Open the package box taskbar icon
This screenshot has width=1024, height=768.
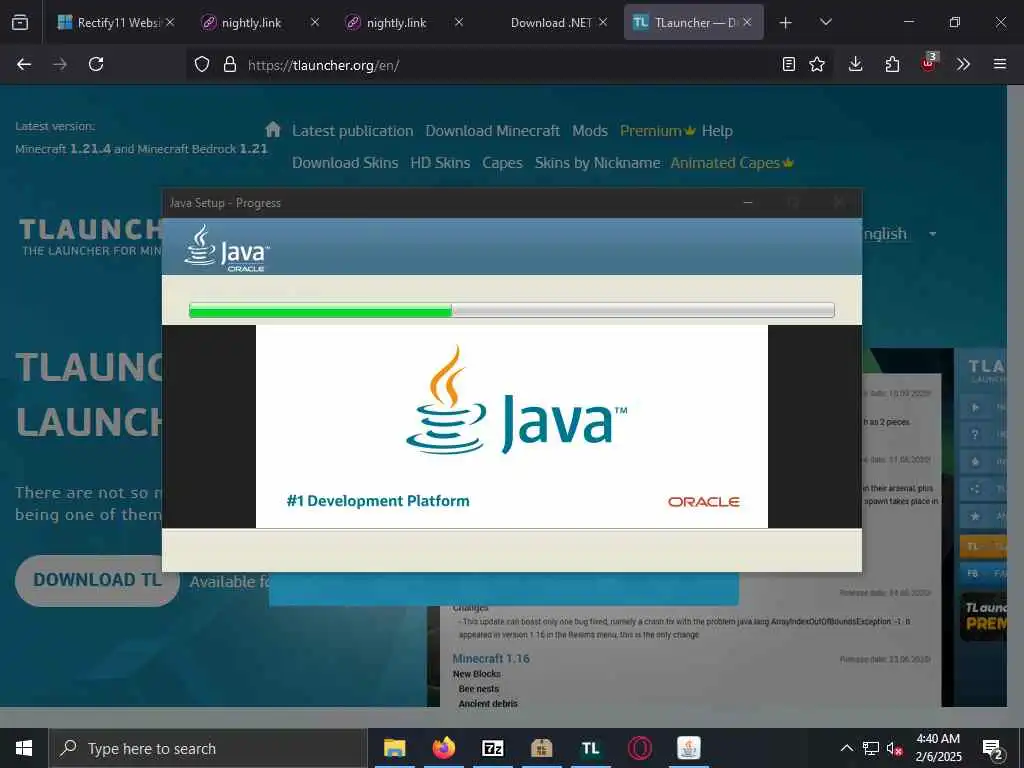tap(541, 748)
